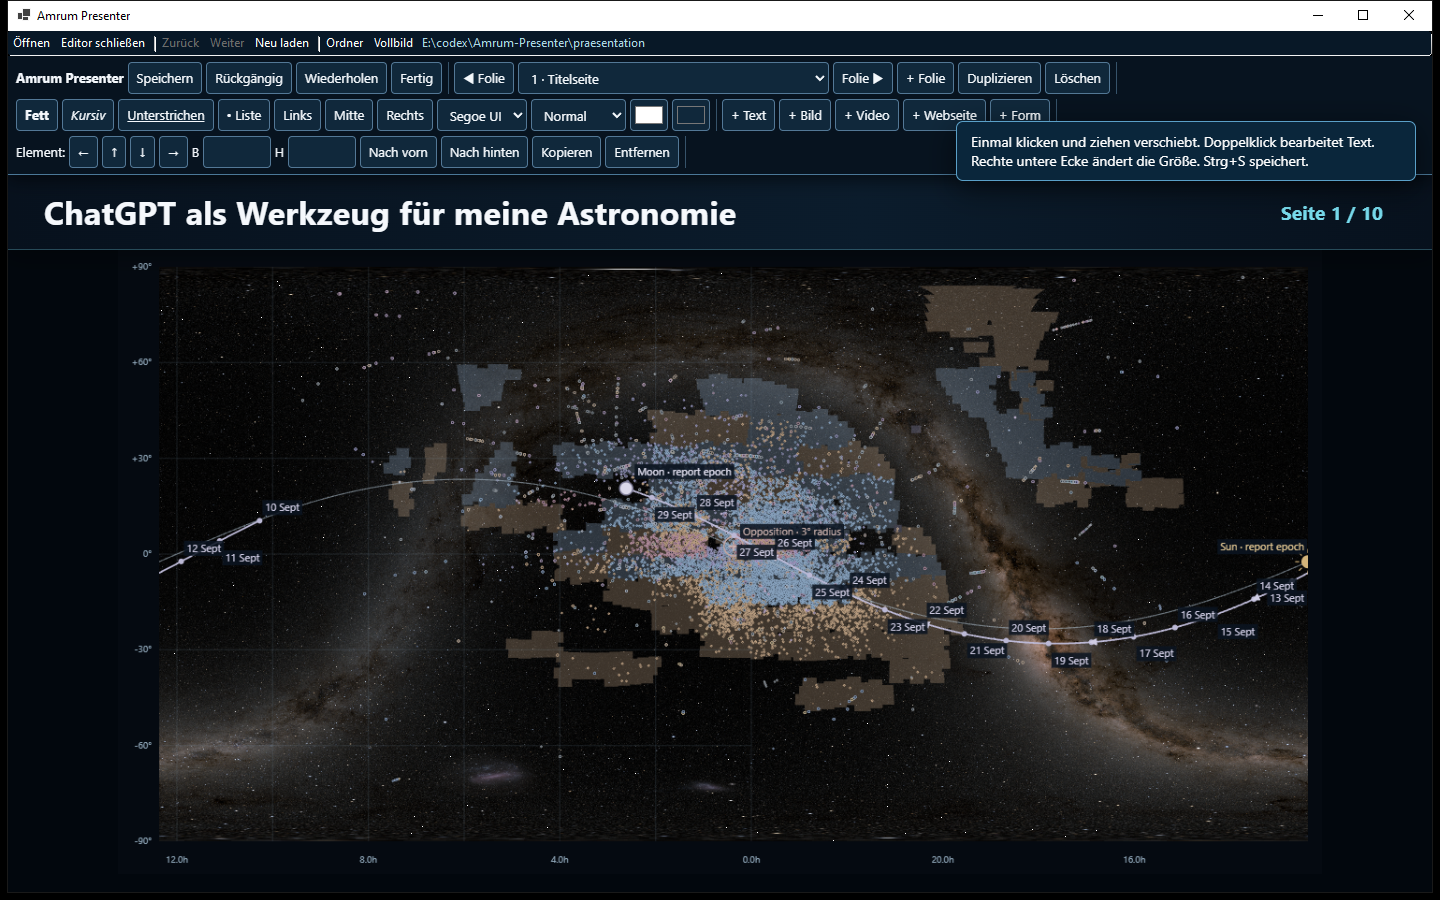Toggle Unterstrichen underline formatting
The width and height of the screenshot is (1440, 900).
pyautogui.click(x=166, y=116)
